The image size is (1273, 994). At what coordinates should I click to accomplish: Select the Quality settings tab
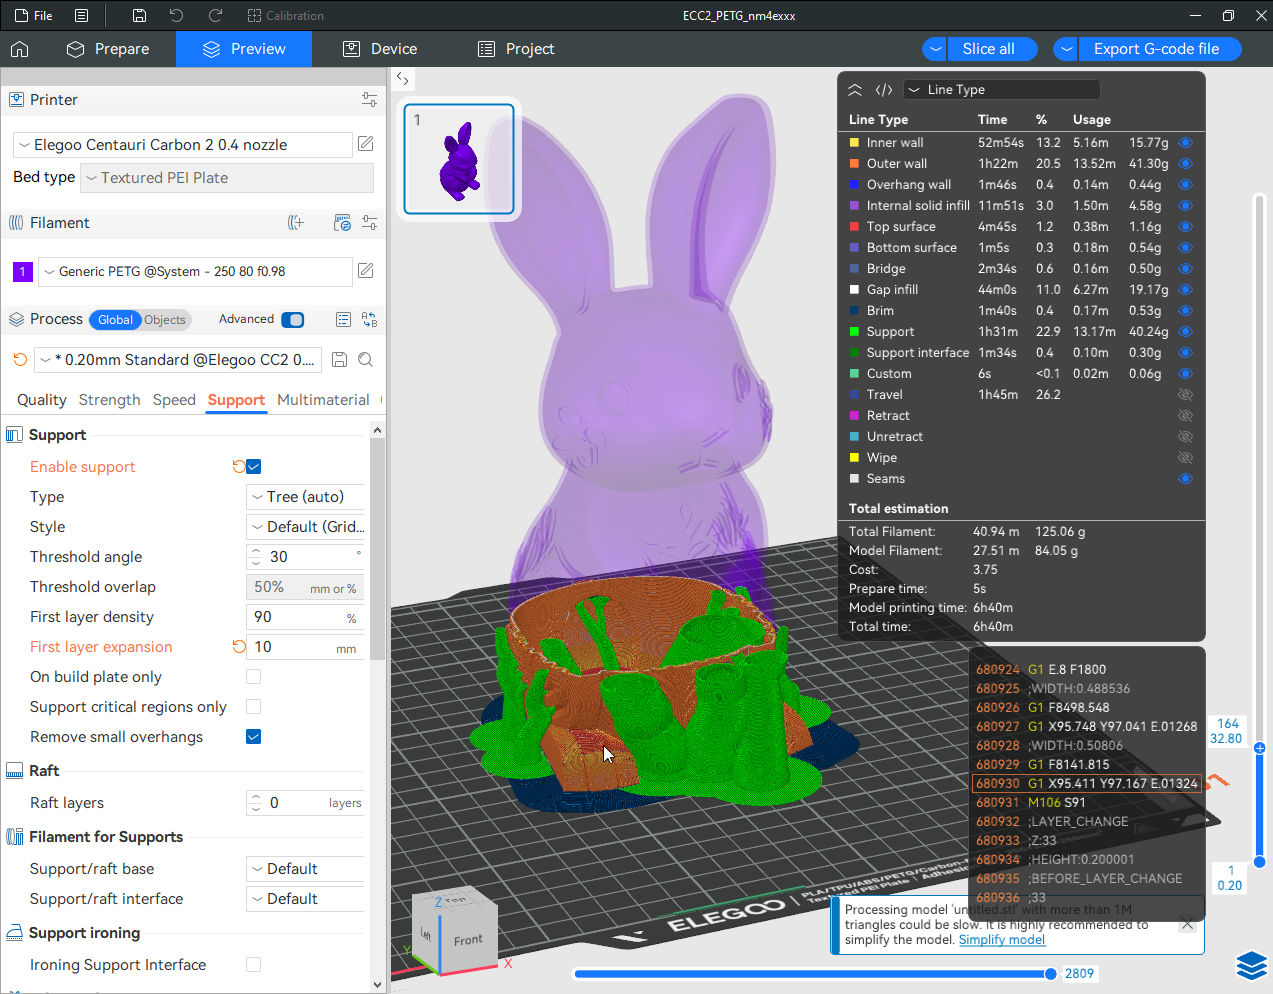[42, 400]
